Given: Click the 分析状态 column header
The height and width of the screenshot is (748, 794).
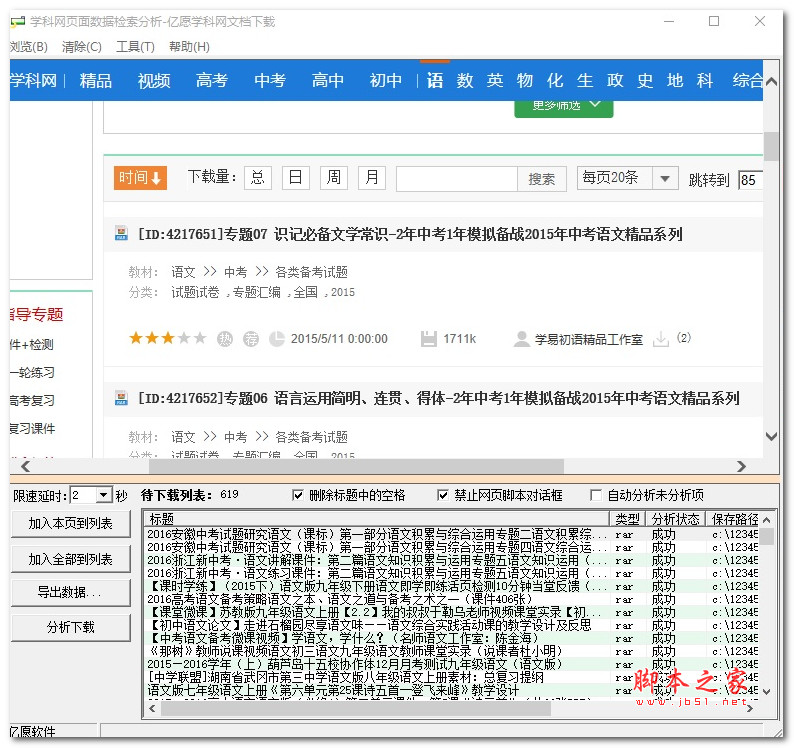Looking at the screenshot, I should tap(676, 519).
